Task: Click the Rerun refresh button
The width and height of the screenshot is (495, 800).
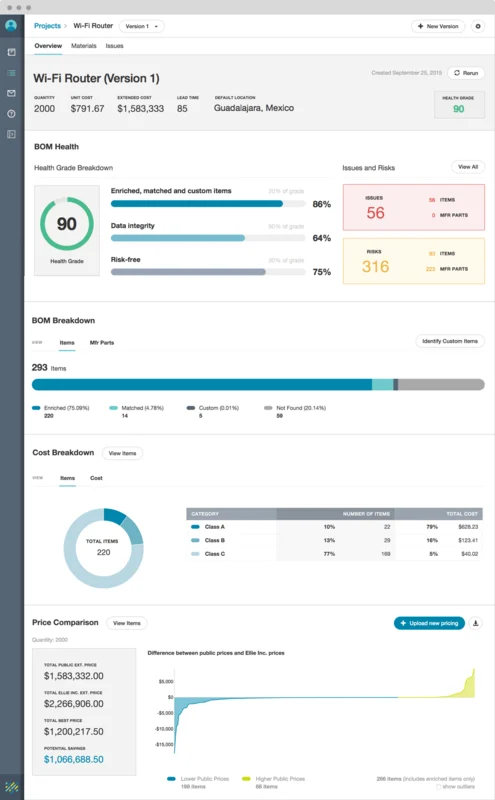Action: tap(466, 73)
